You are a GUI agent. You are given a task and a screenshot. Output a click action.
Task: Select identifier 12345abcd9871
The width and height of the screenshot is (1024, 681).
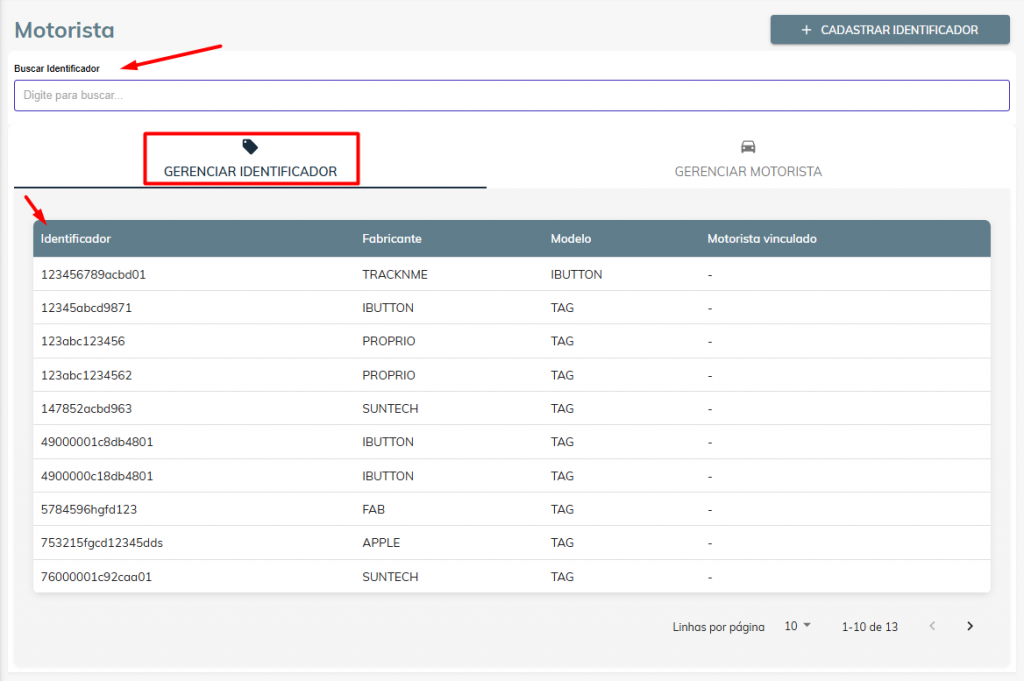click(86, 308)
